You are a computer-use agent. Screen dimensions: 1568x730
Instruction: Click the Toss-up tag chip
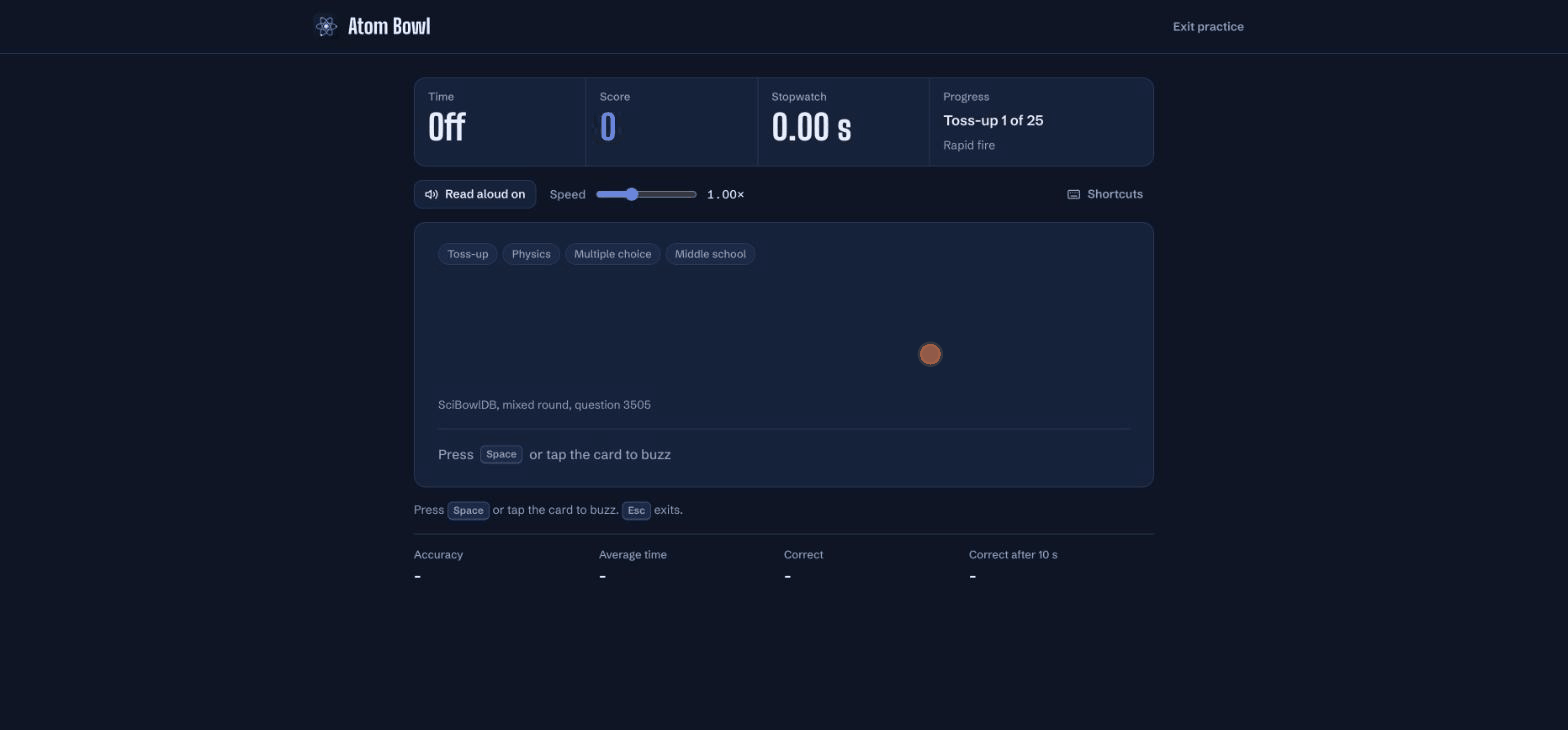(468, 254)
